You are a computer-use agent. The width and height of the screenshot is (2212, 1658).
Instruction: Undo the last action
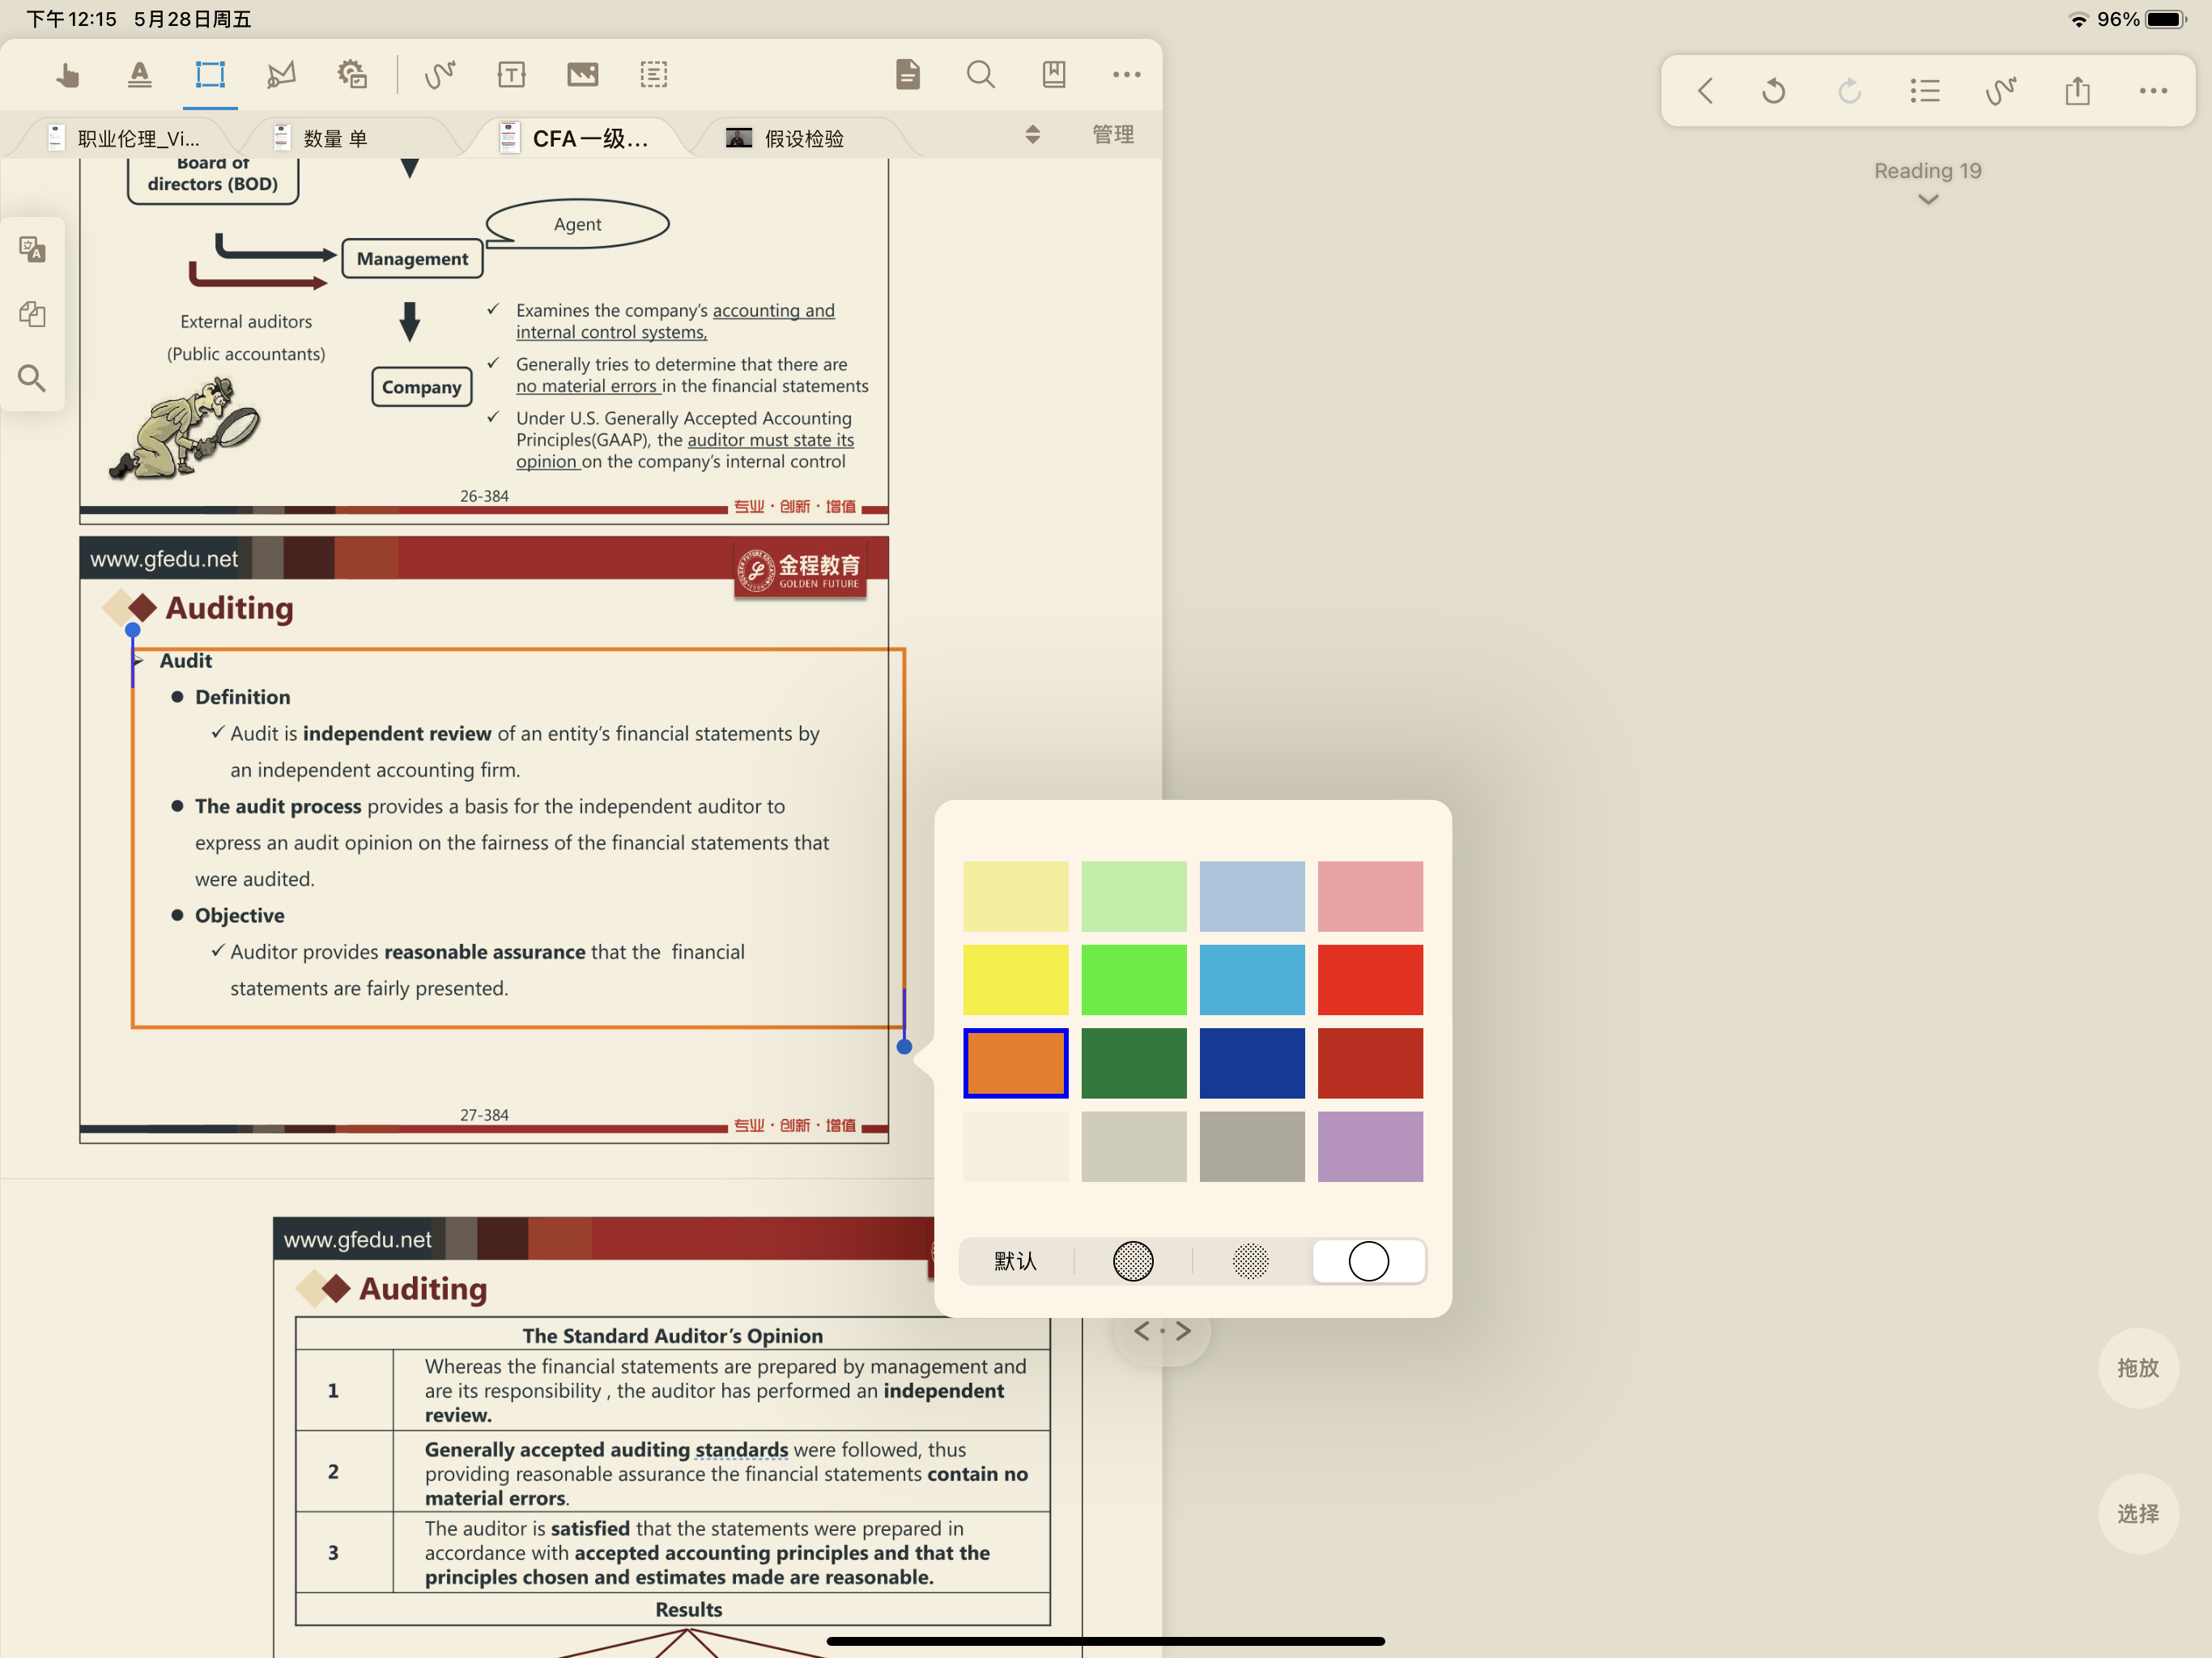pyautogui.click(x=1774, y=92)
